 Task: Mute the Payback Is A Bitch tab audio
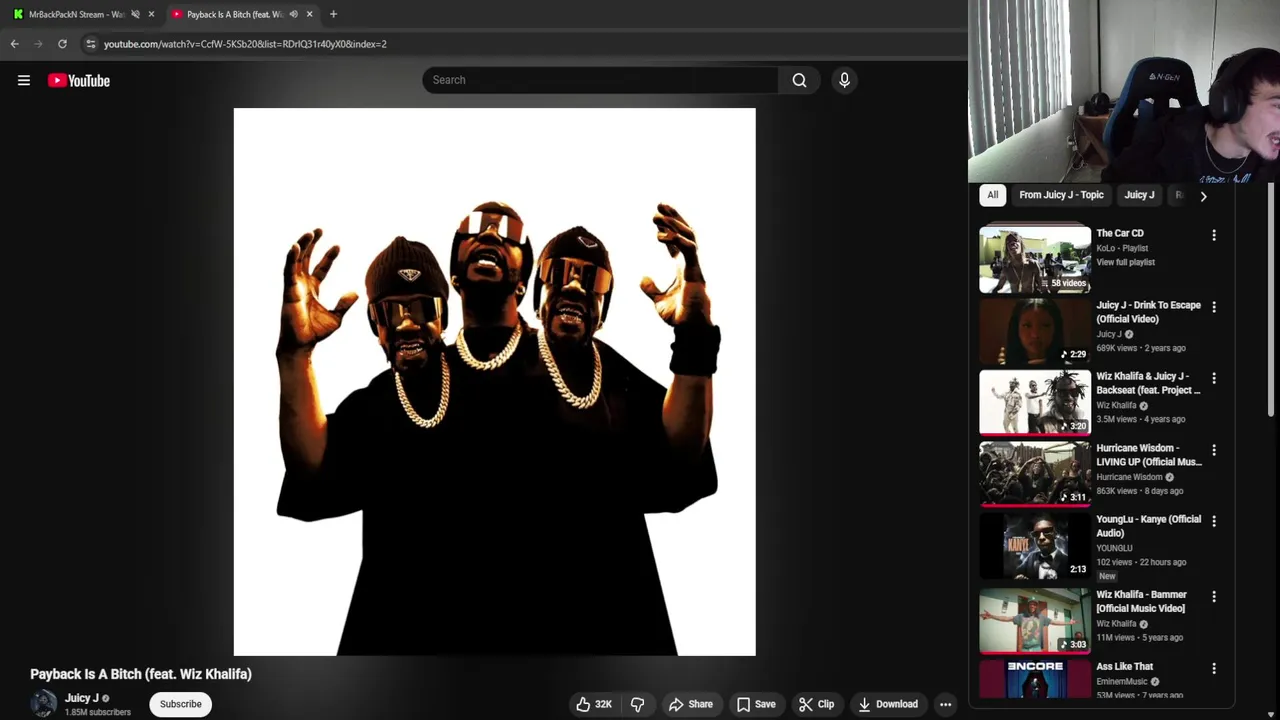click(x=293, y=14)
